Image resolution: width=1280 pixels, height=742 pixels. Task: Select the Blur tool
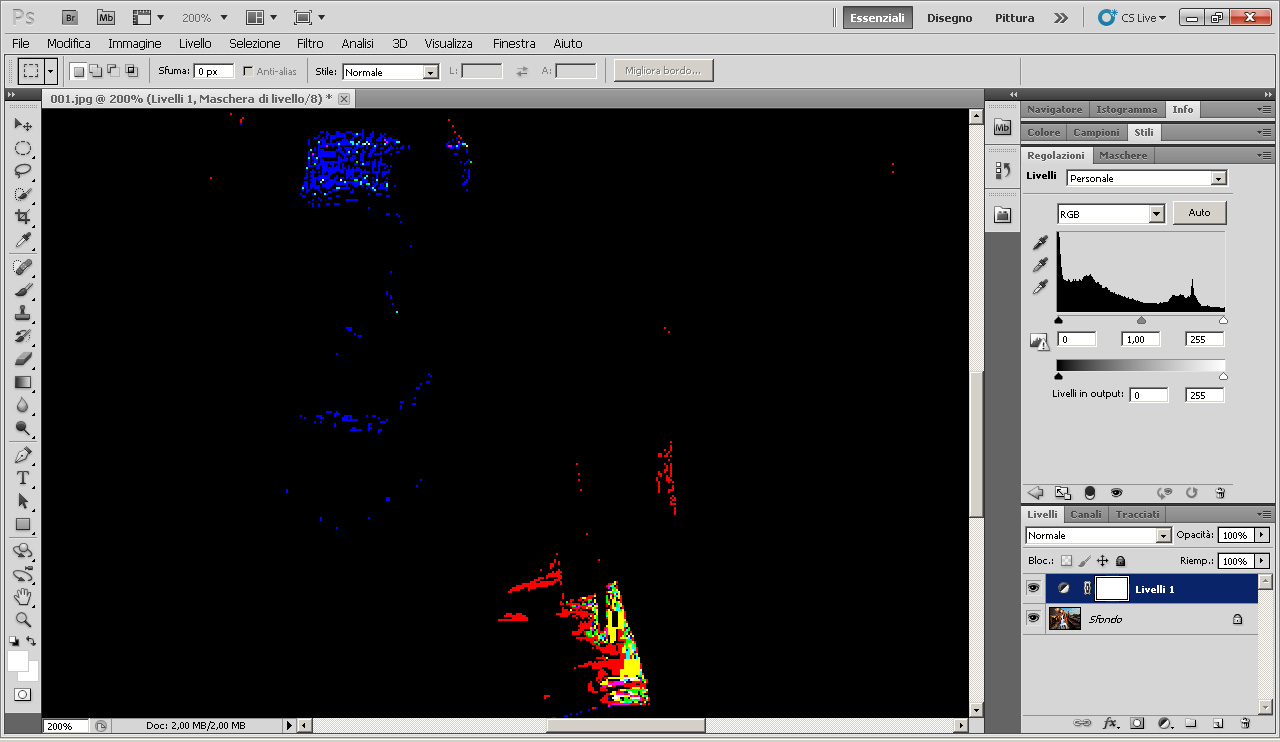(22, 405)
